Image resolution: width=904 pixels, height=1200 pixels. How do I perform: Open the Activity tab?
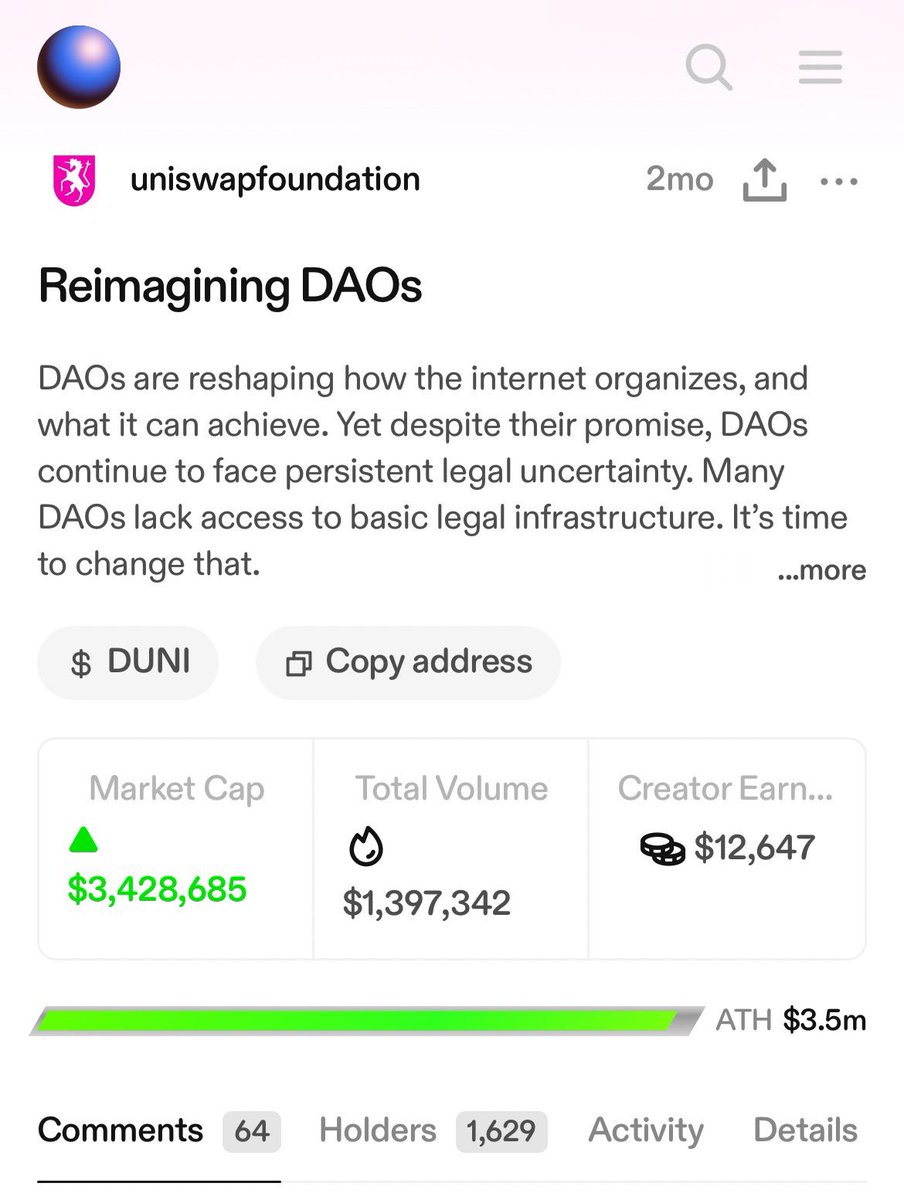click(645, 1131)
